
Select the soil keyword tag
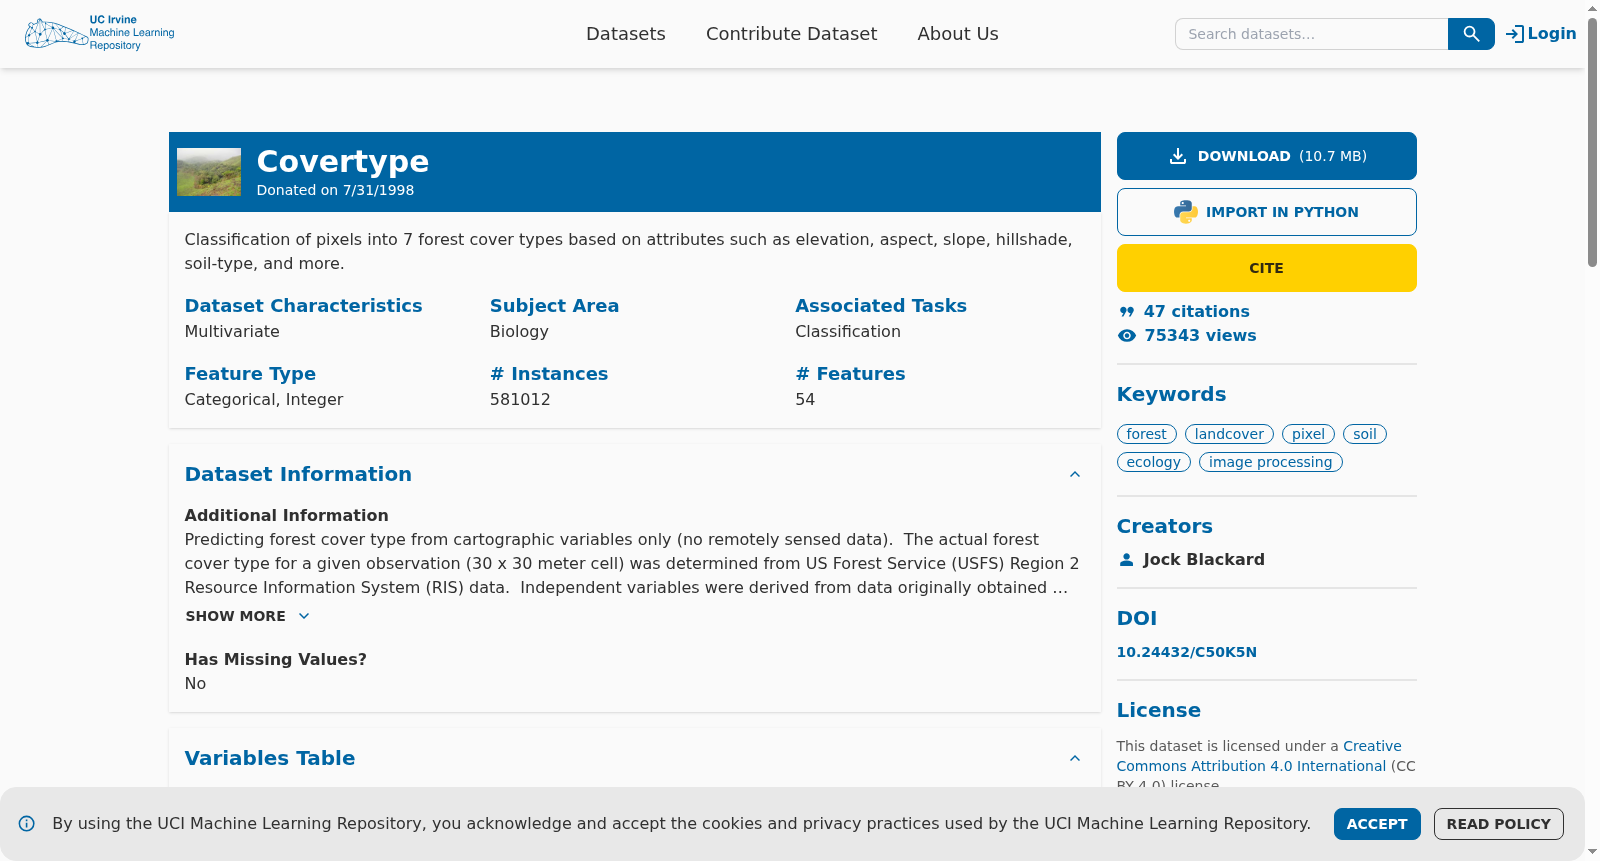tap(1365, 434)
